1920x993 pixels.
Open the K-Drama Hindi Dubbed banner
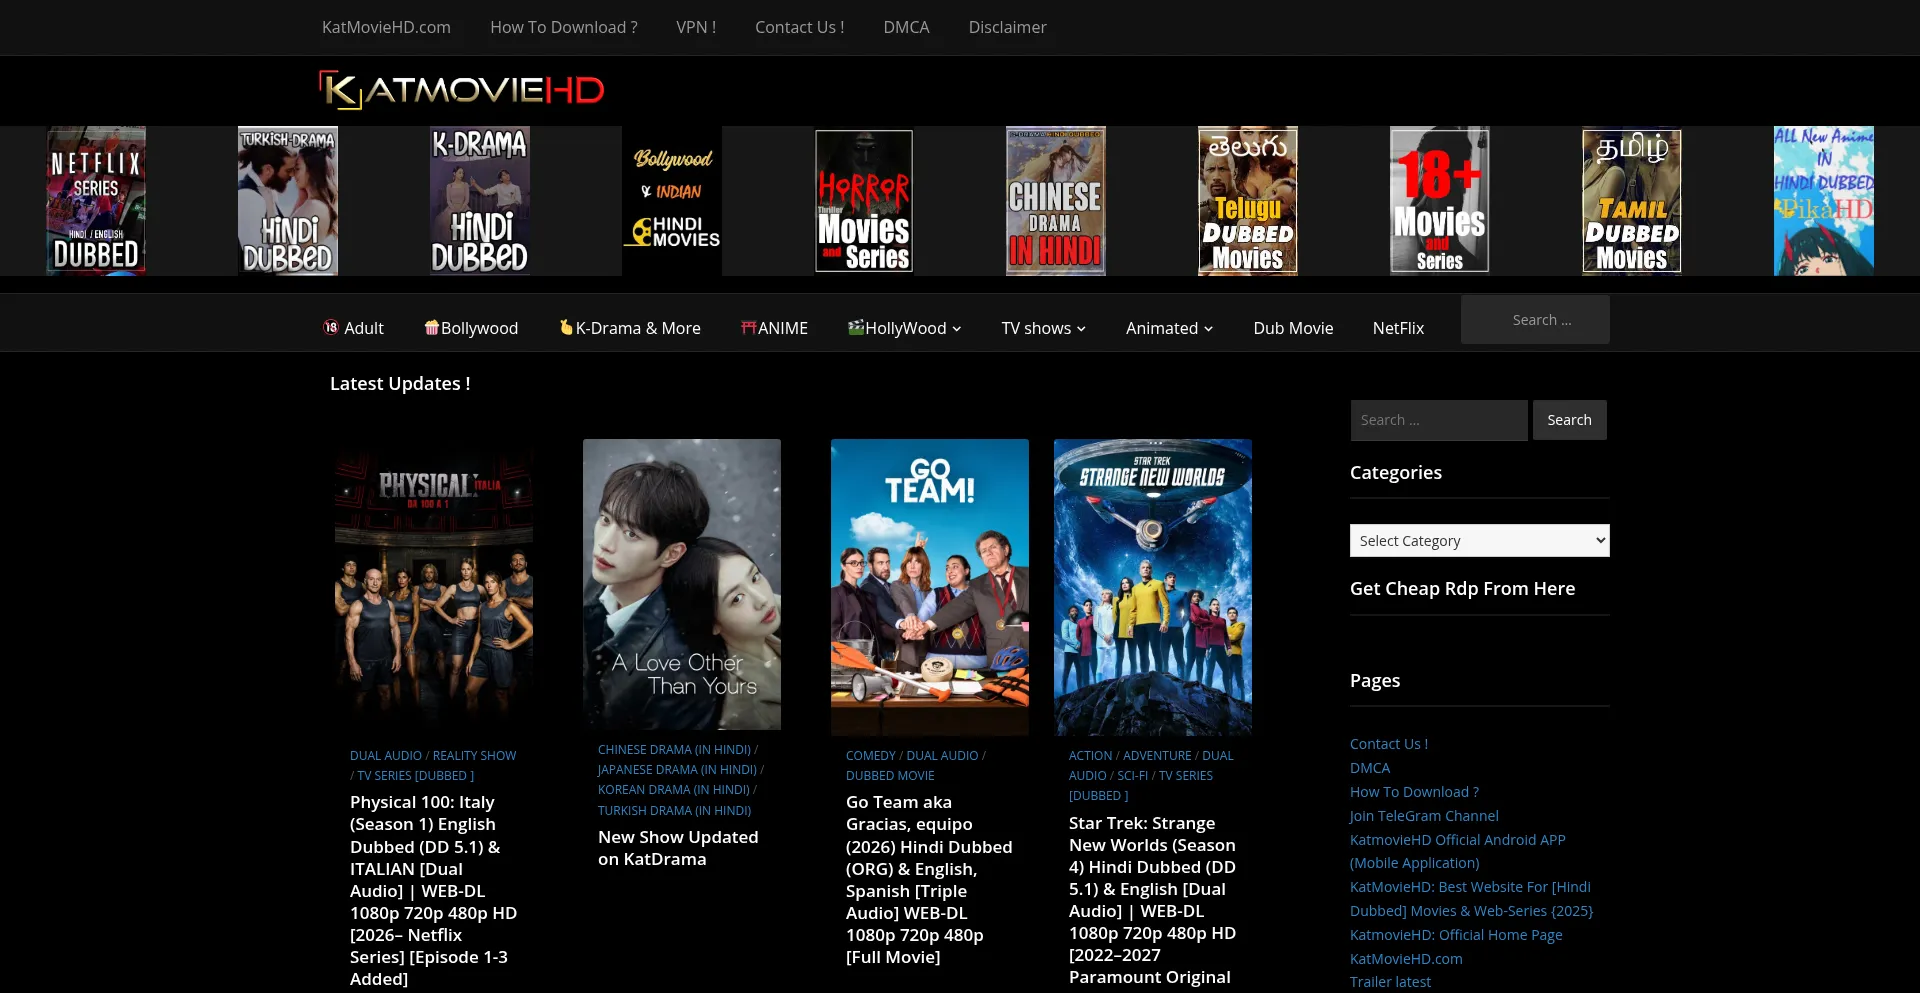(480, 201)
